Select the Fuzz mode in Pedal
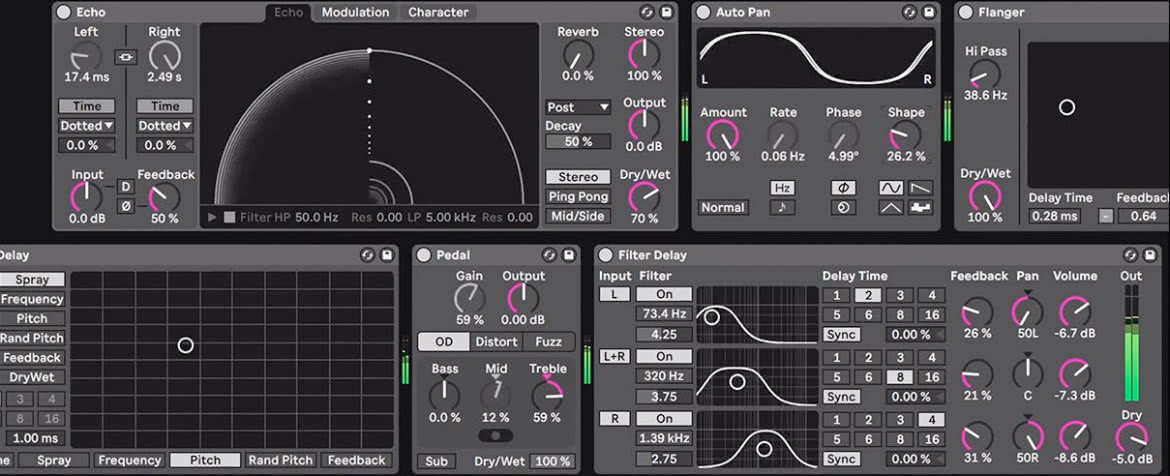 pos(548,342)
